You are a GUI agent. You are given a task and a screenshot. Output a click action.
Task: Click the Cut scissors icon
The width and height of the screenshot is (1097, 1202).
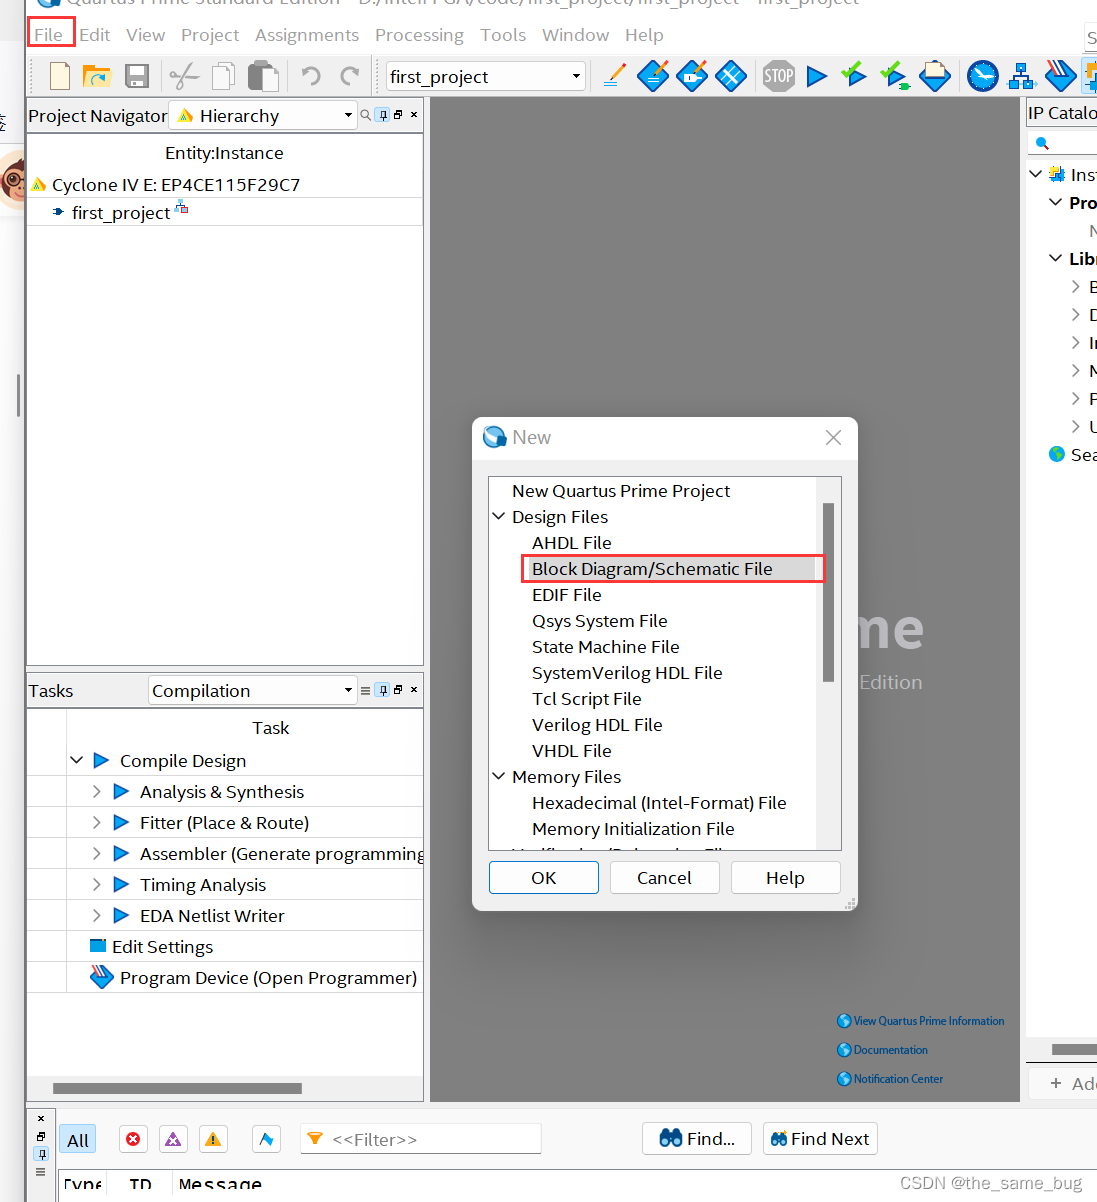184,76
